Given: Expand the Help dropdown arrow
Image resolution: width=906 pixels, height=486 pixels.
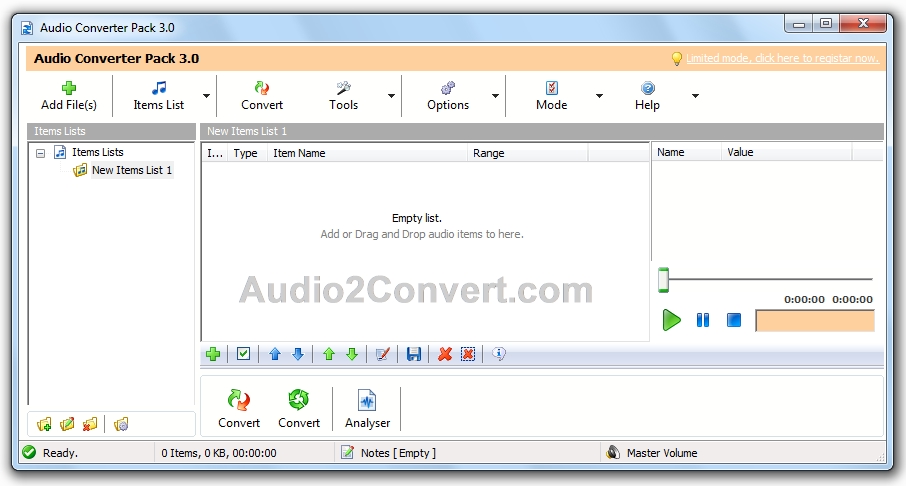Looking at the screenshot, I should (695, 96).
